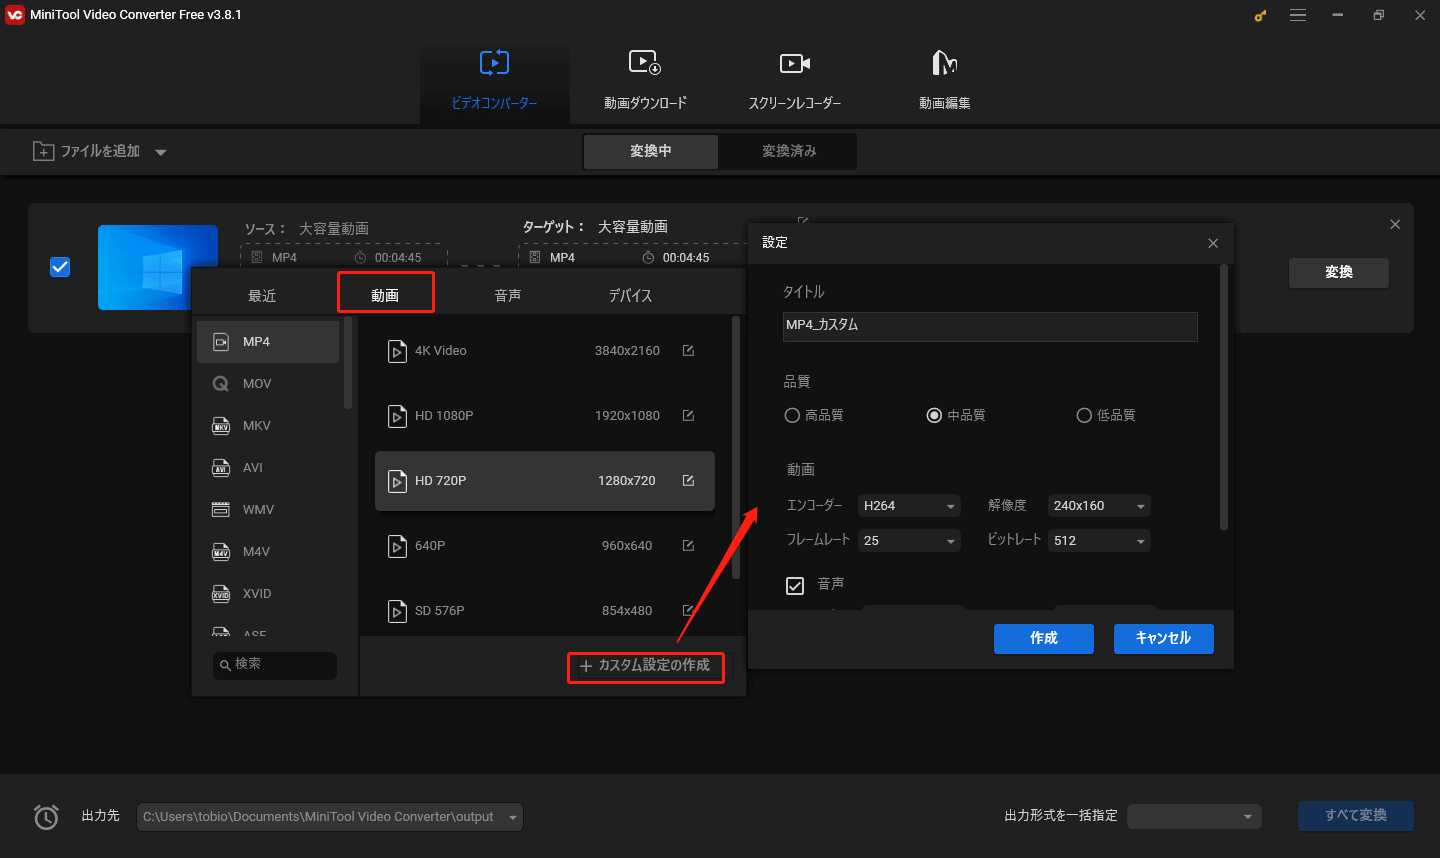Open the Video Download tab icon
The width and height of the screenshot is (1440, 858).
[645, 63]
